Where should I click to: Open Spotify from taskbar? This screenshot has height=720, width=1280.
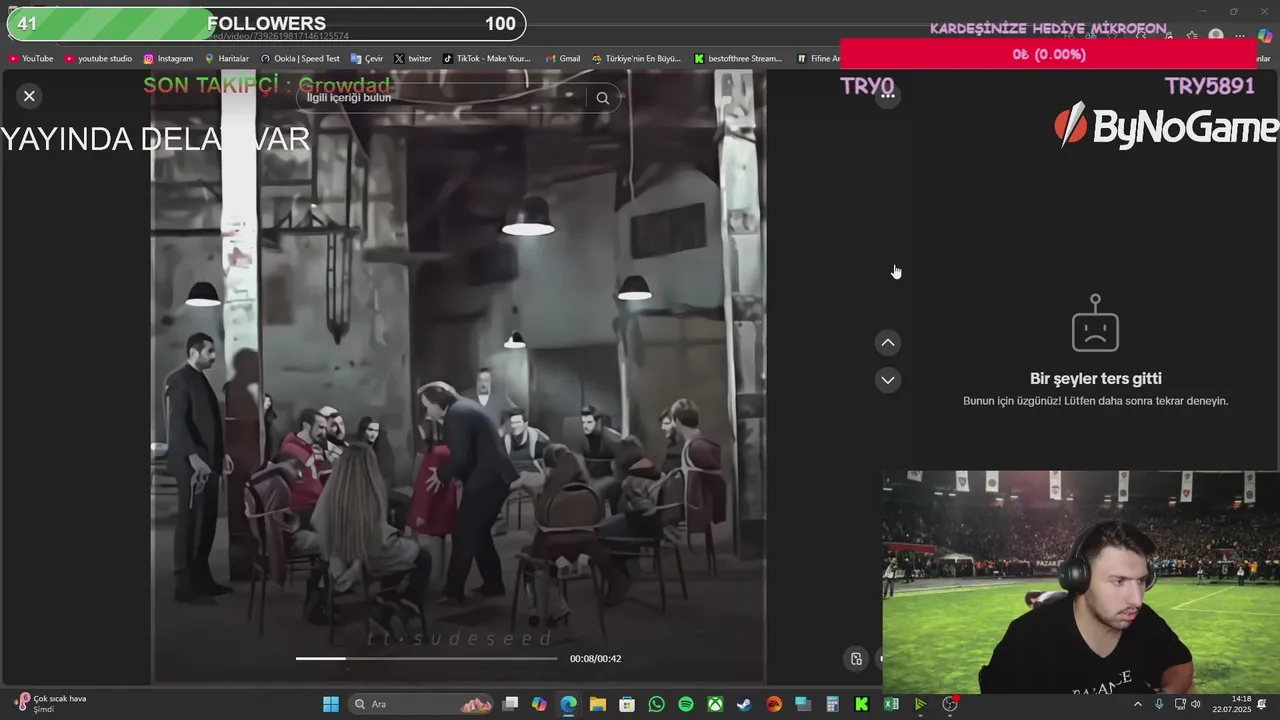pos(686,704)
